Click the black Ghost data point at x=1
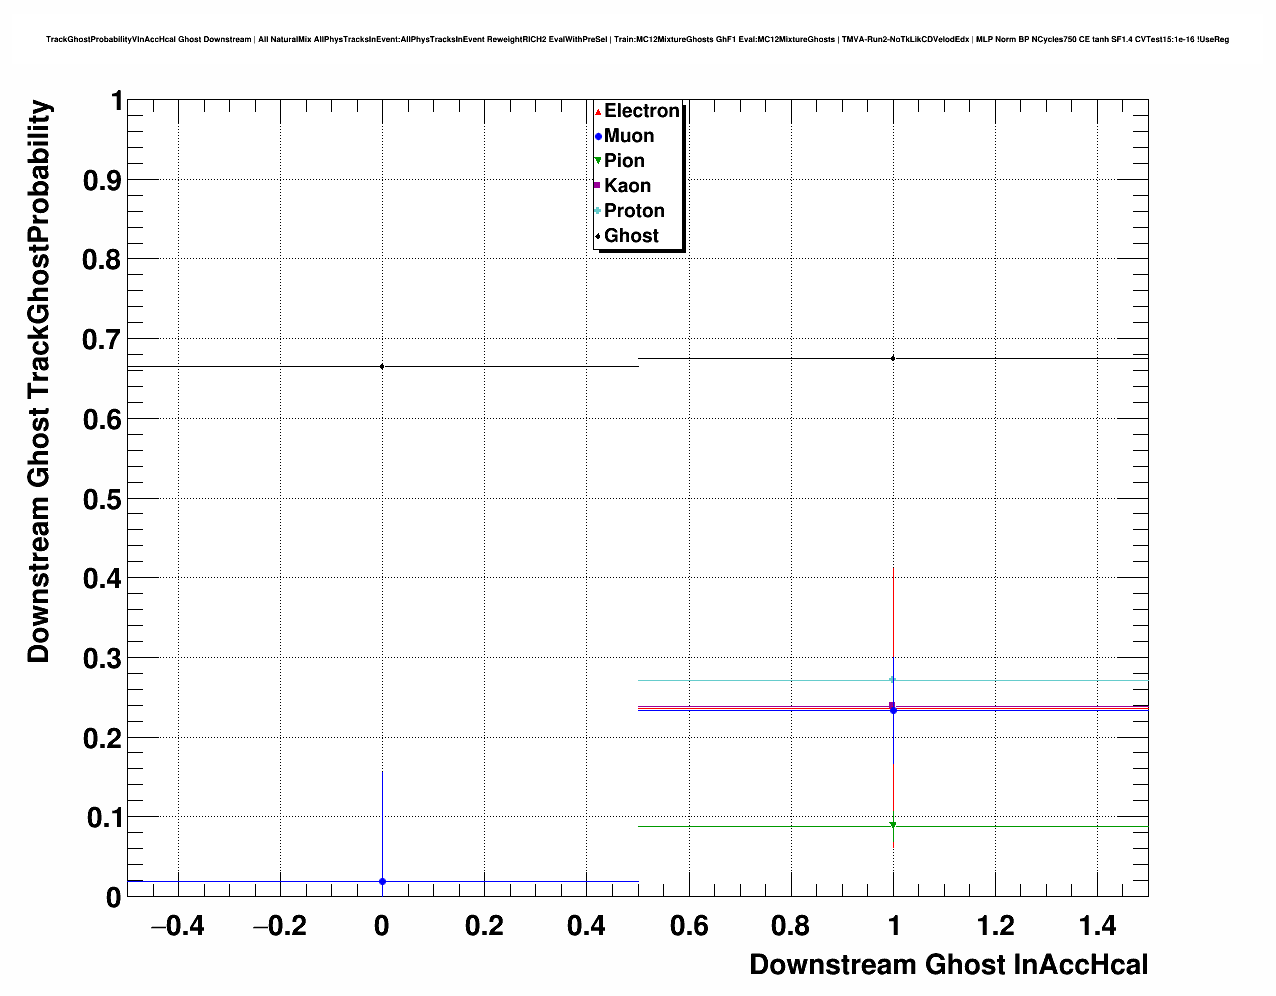This screenshot has width=1276, height=996. pos(893,358)
